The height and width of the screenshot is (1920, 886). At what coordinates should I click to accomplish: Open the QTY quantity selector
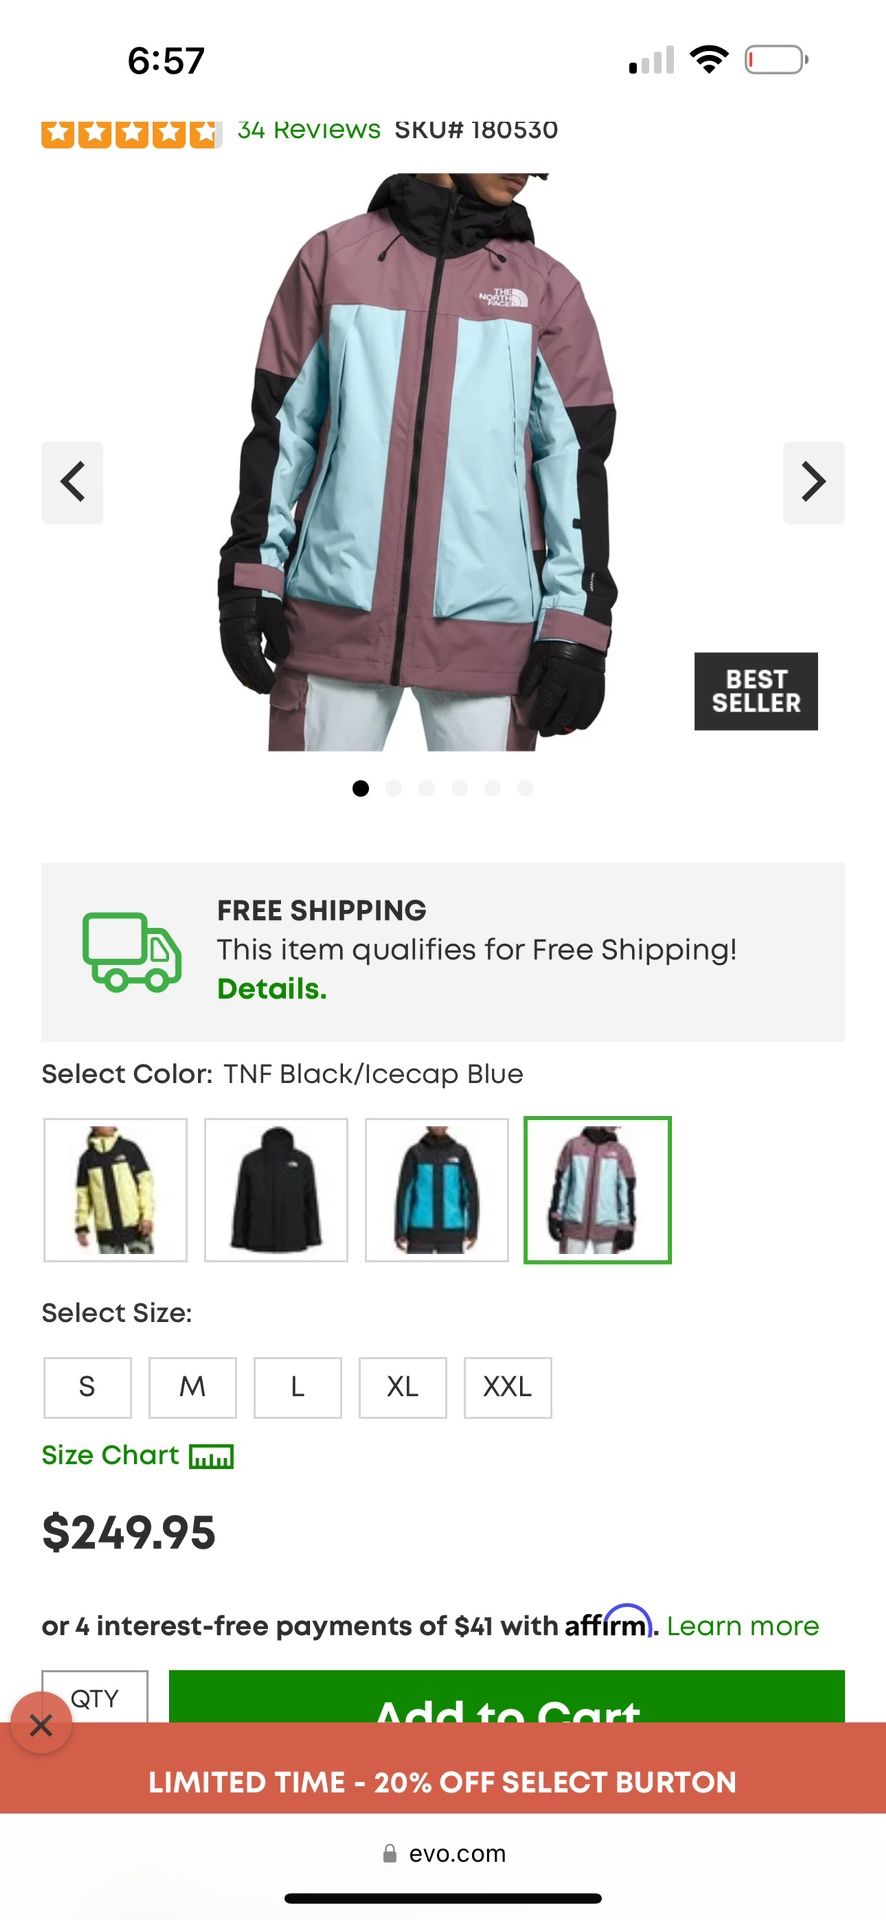pos(95,1697)
